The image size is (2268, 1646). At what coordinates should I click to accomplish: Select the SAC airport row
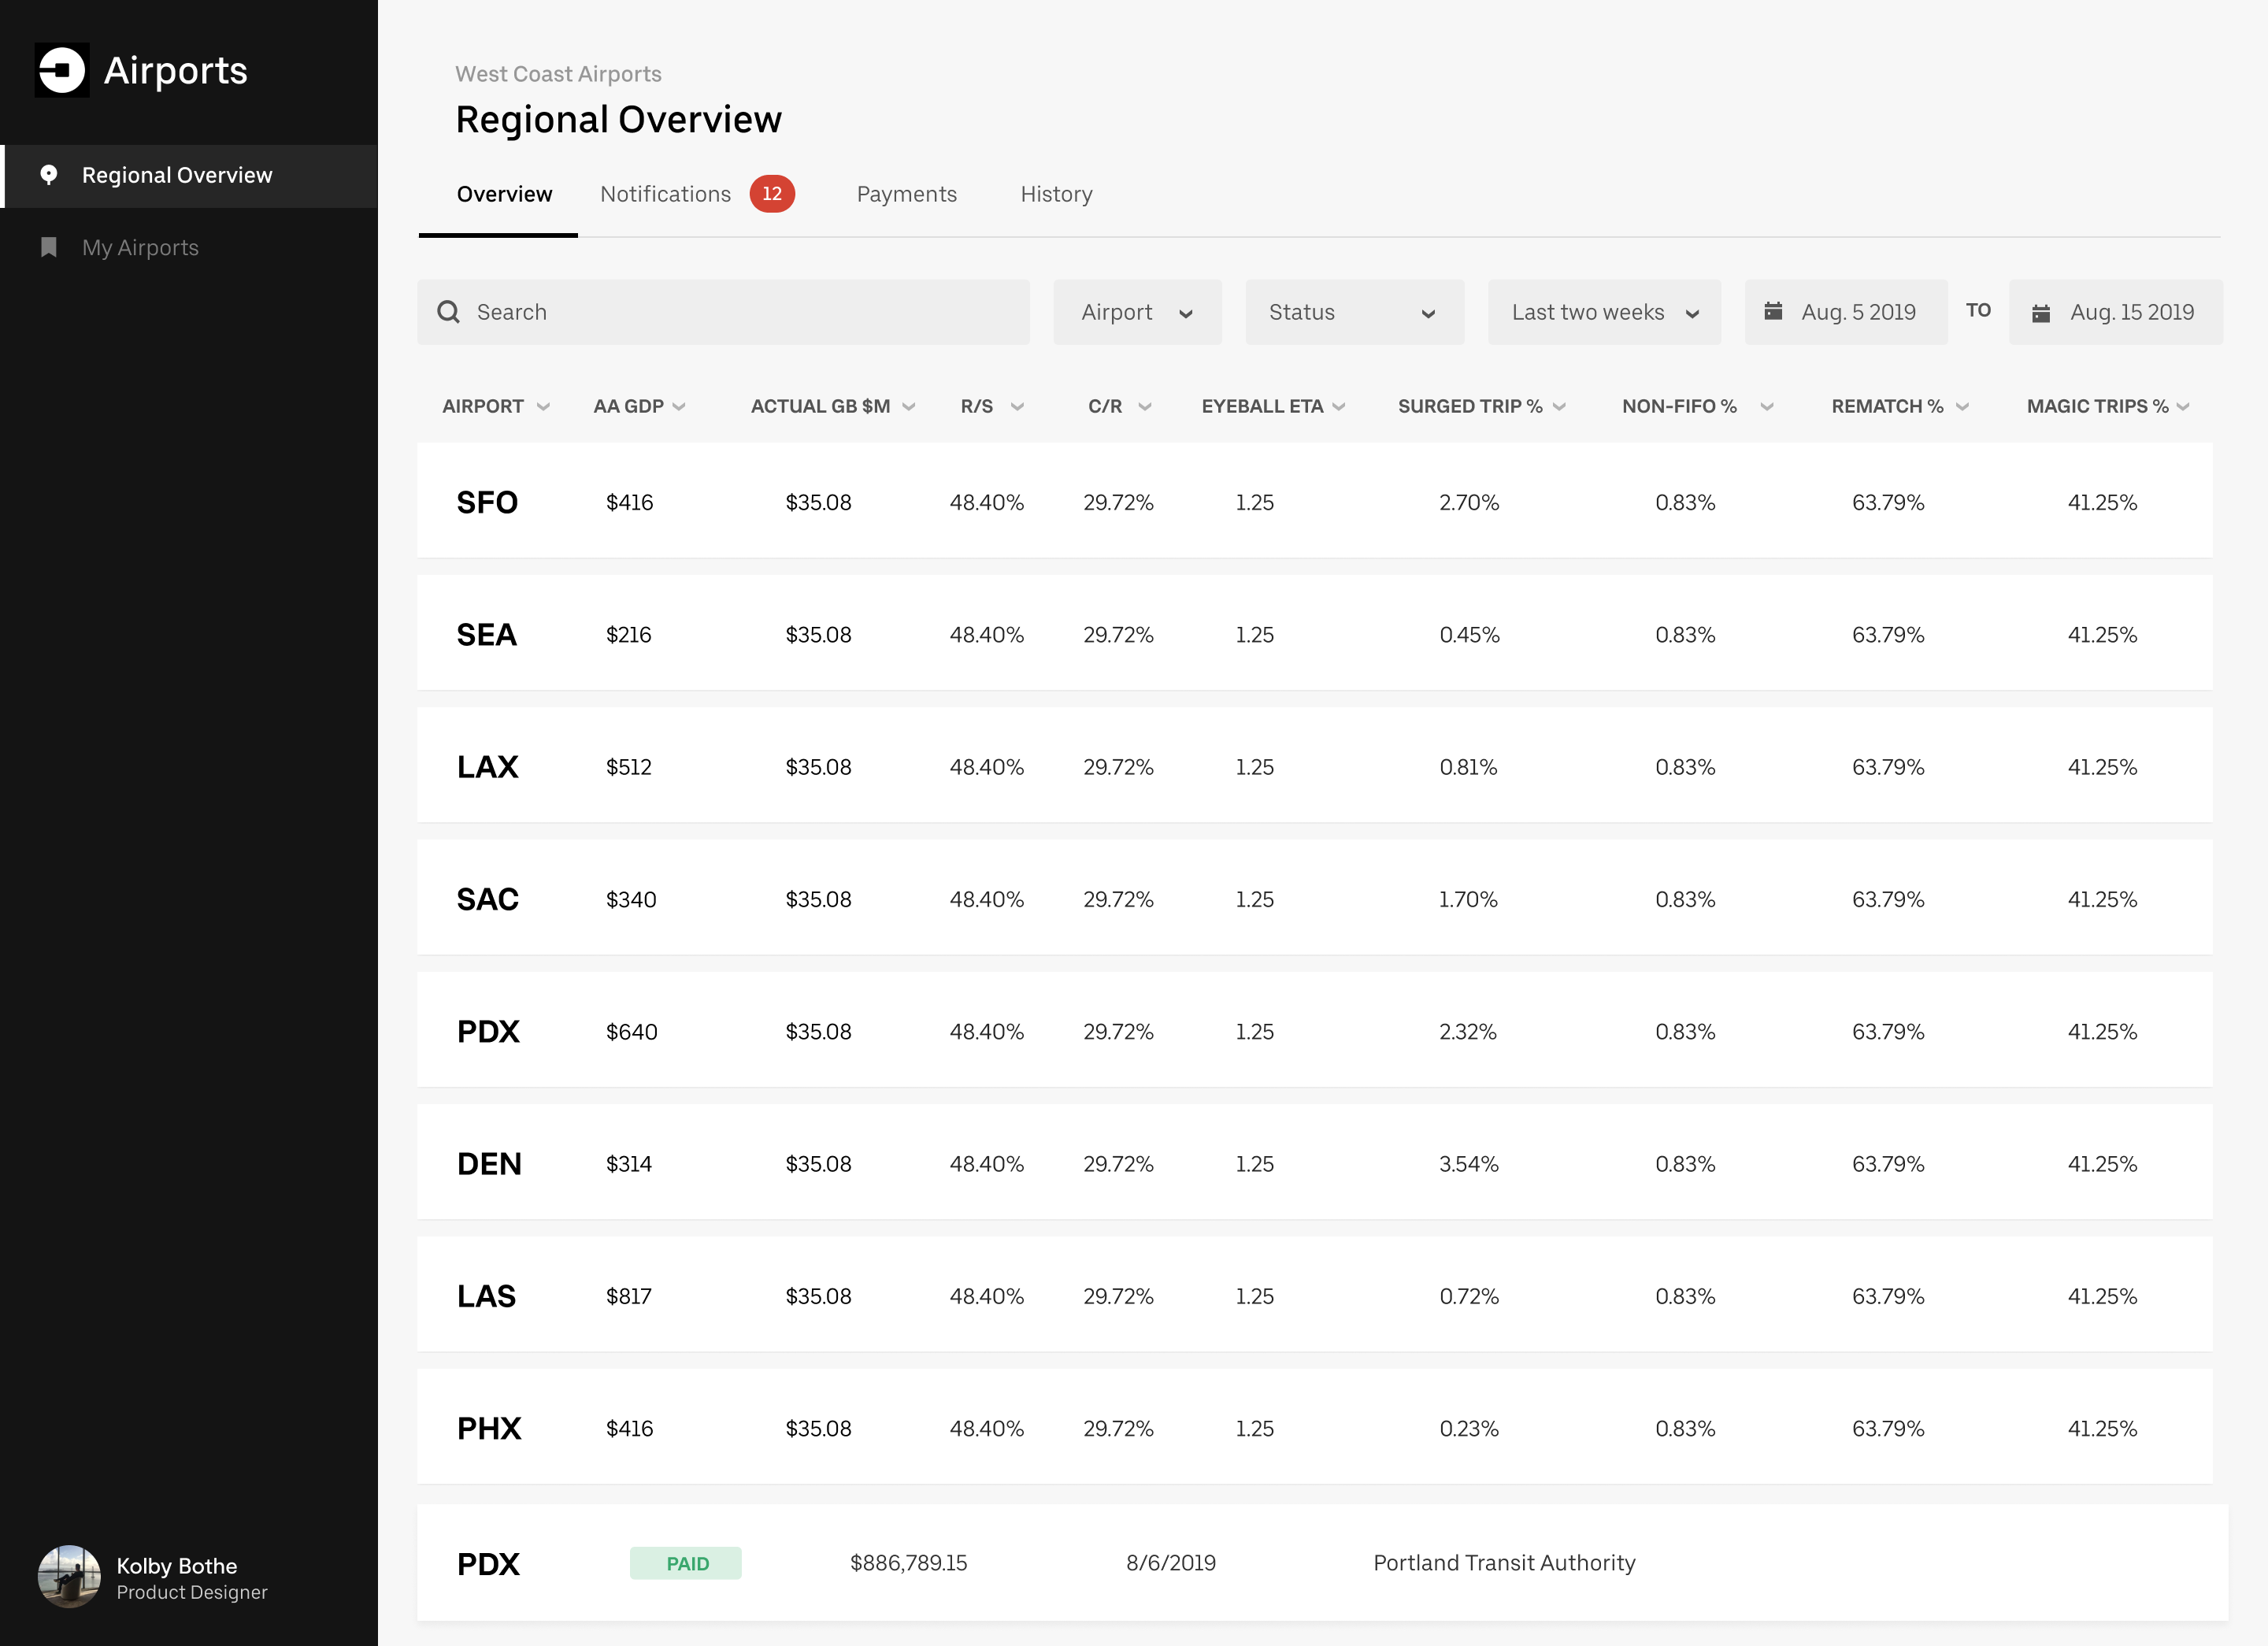[1314, 897]
